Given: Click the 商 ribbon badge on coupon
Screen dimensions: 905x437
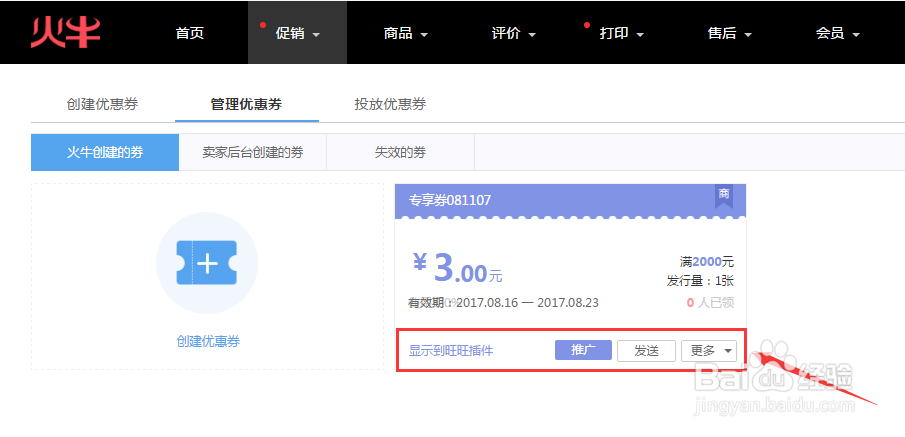Looking at the screenshot, I should click(724, 196).
